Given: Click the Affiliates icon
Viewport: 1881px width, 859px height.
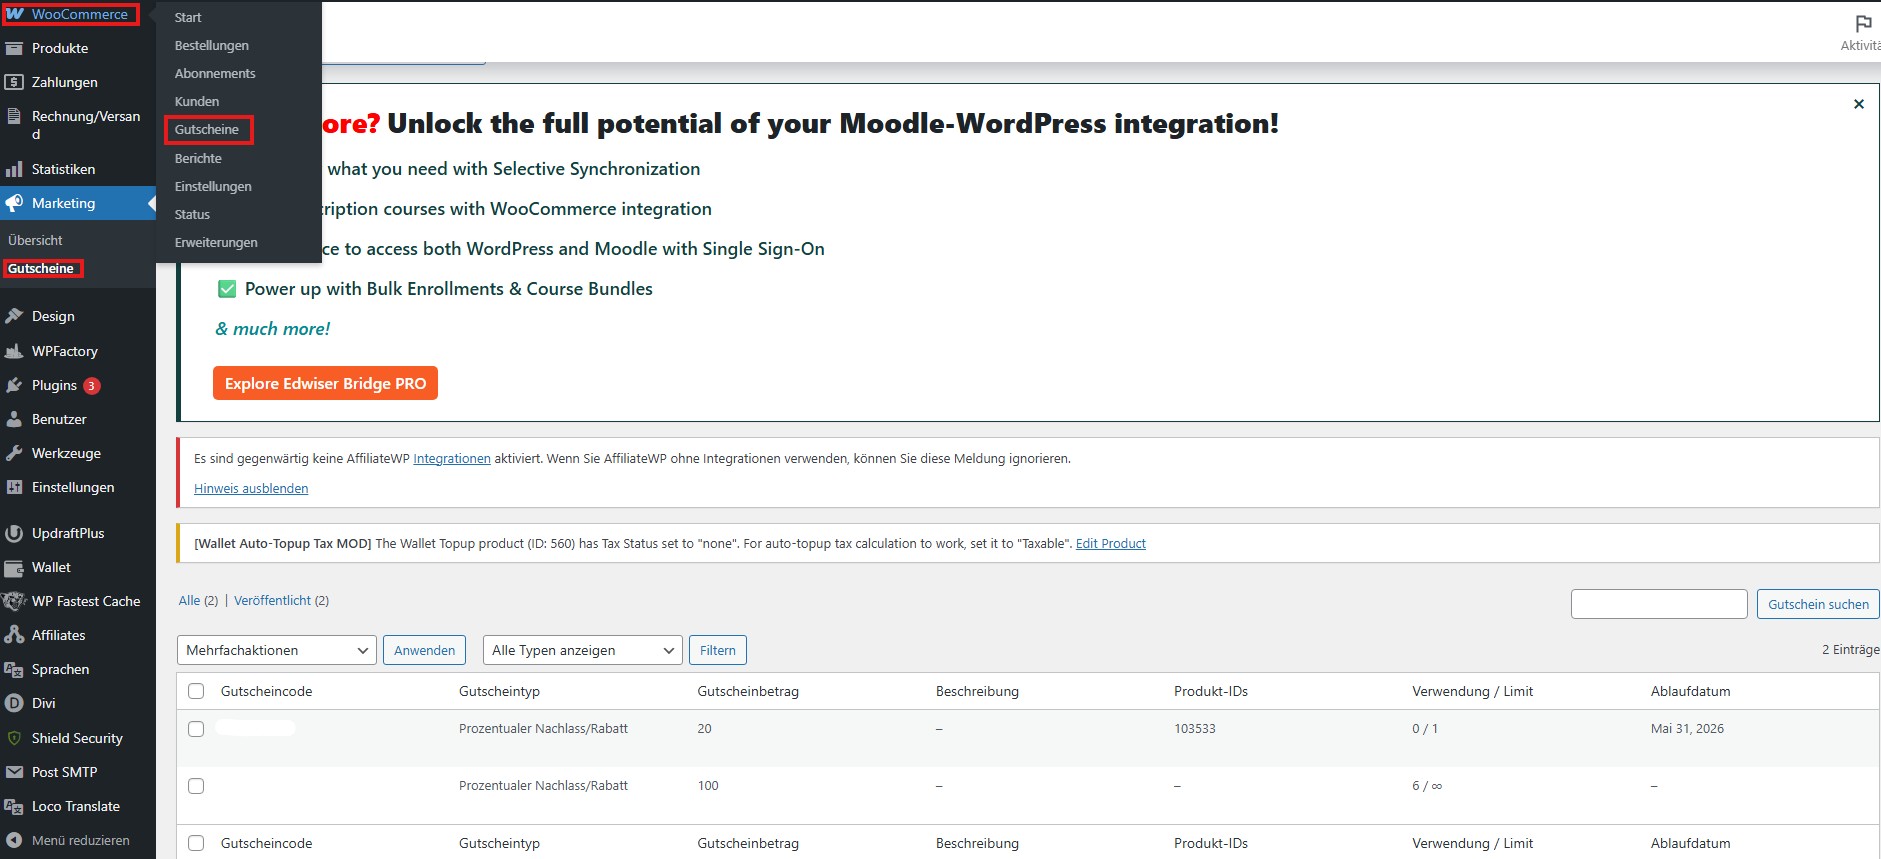Looking at the screenshot, I should [x=14, y=635].
